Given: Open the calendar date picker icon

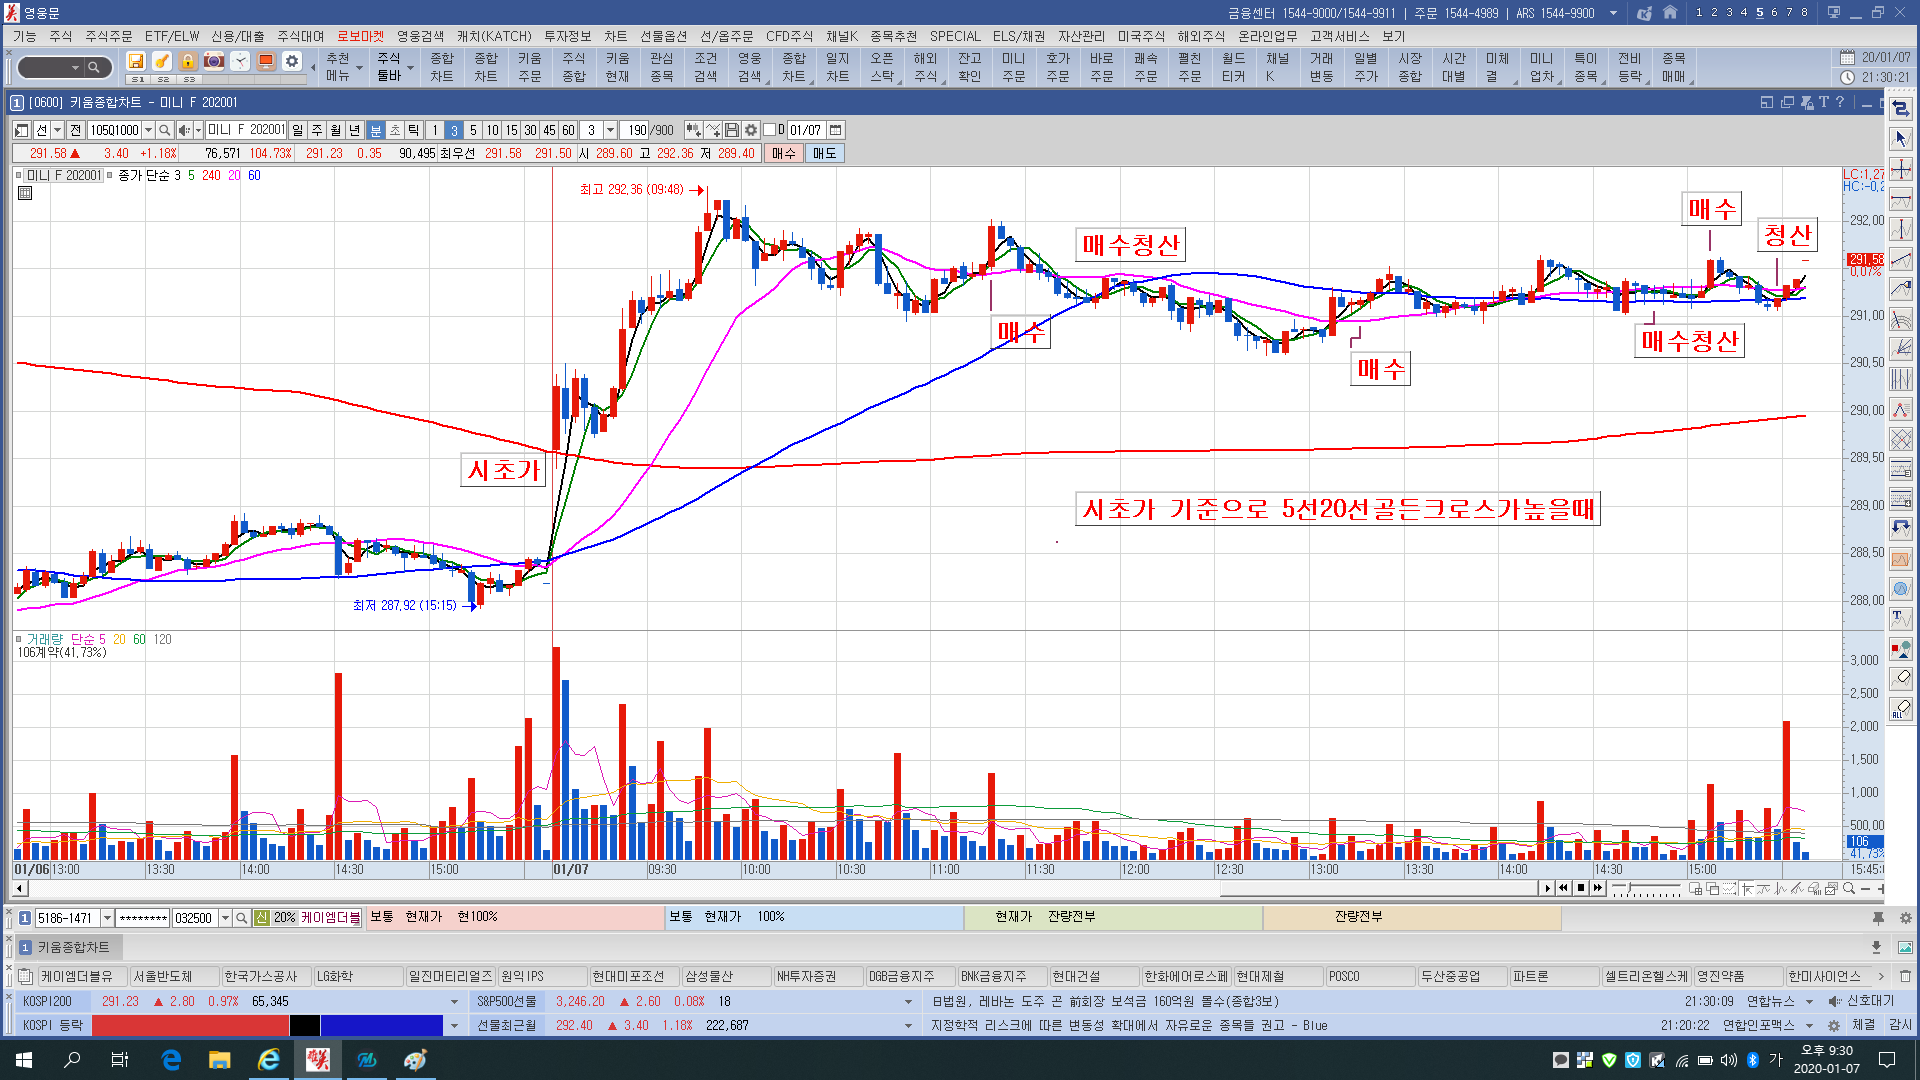Looking at the screenshot, I should coord(836,130).
